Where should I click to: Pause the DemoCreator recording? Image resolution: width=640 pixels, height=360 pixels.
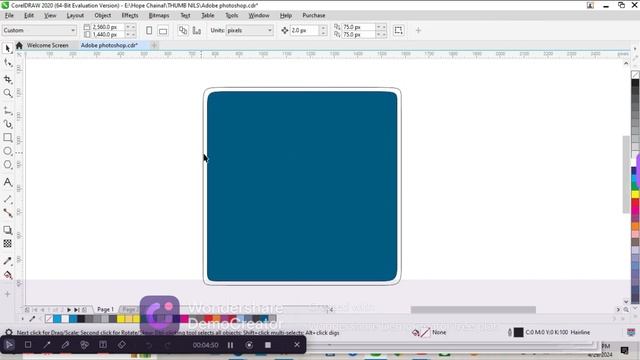coord(231,345)
